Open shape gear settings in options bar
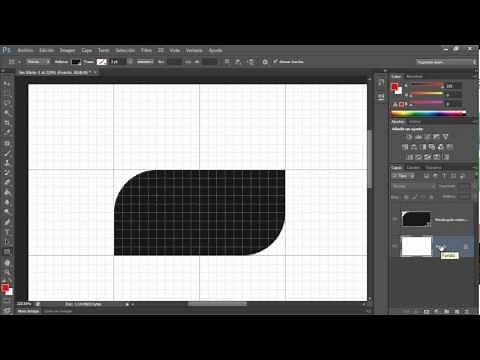480x360 pixels. click(x=265, y=62)
